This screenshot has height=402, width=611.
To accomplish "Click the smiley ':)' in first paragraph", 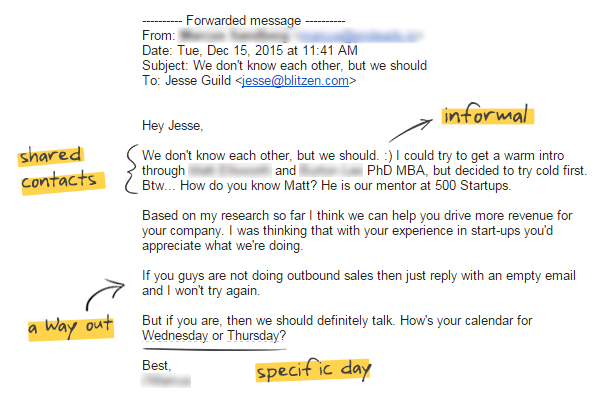I will coord(388,156).
